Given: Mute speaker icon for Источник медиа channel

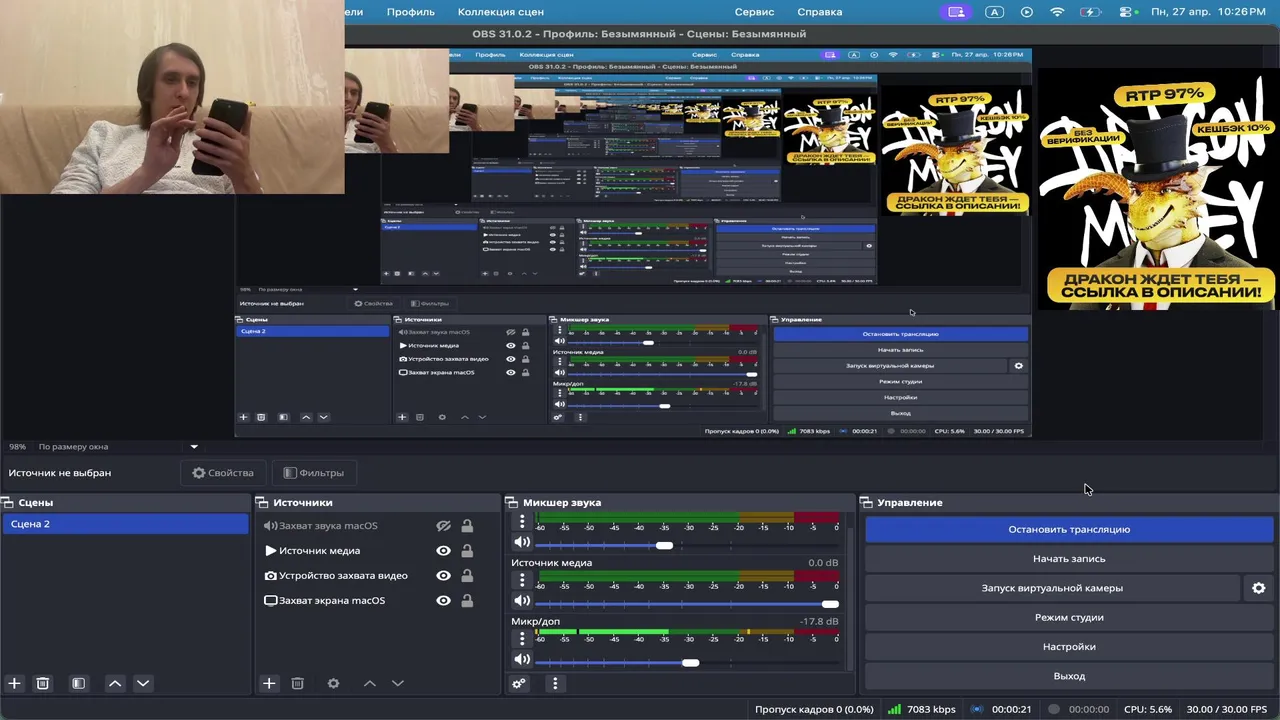Looking at the screenshot, I should 522,601.
